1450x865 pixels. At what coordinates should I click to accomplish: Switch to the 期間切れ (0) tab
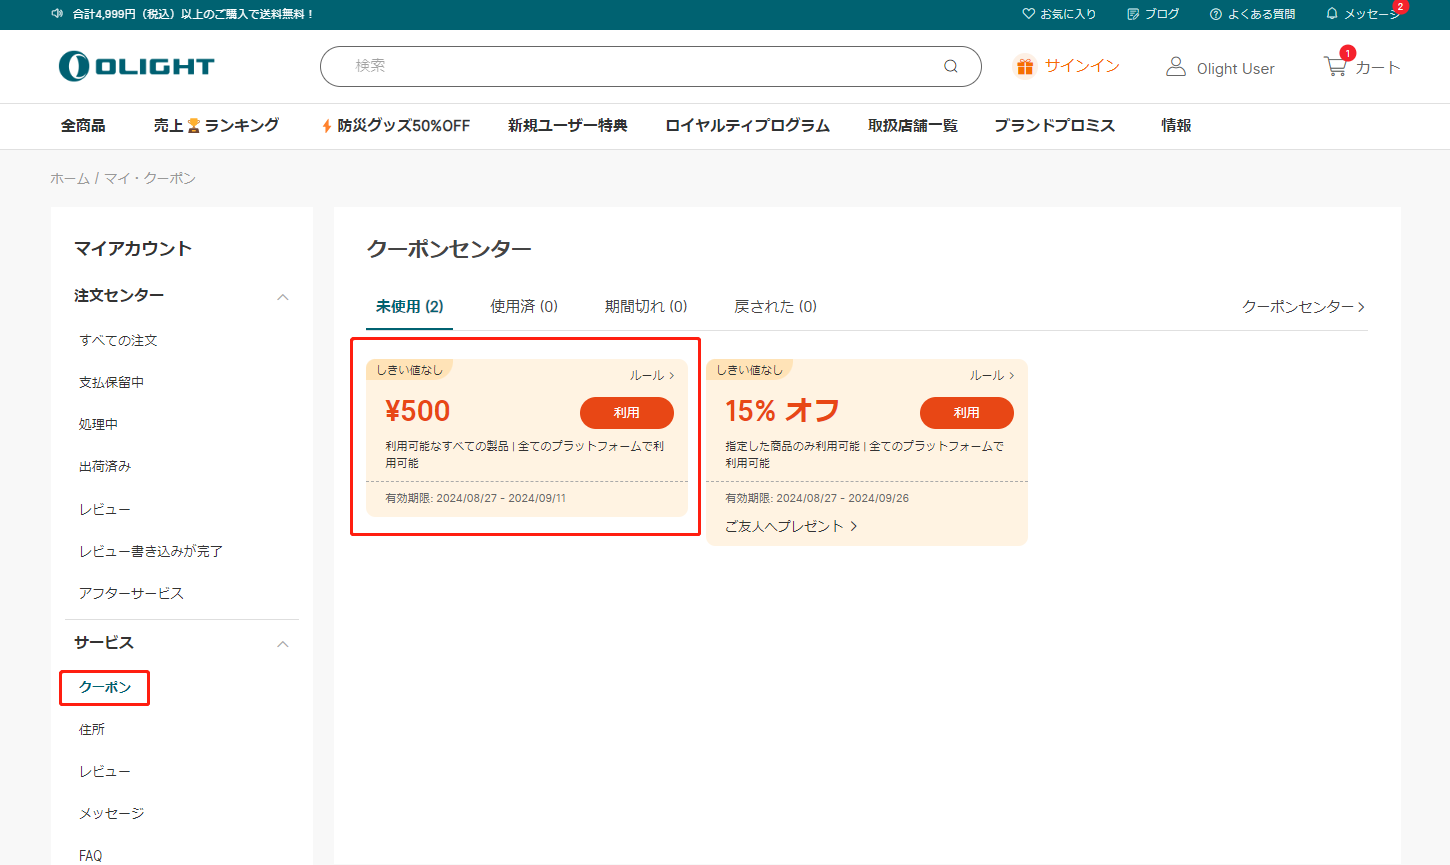[646, 307]
